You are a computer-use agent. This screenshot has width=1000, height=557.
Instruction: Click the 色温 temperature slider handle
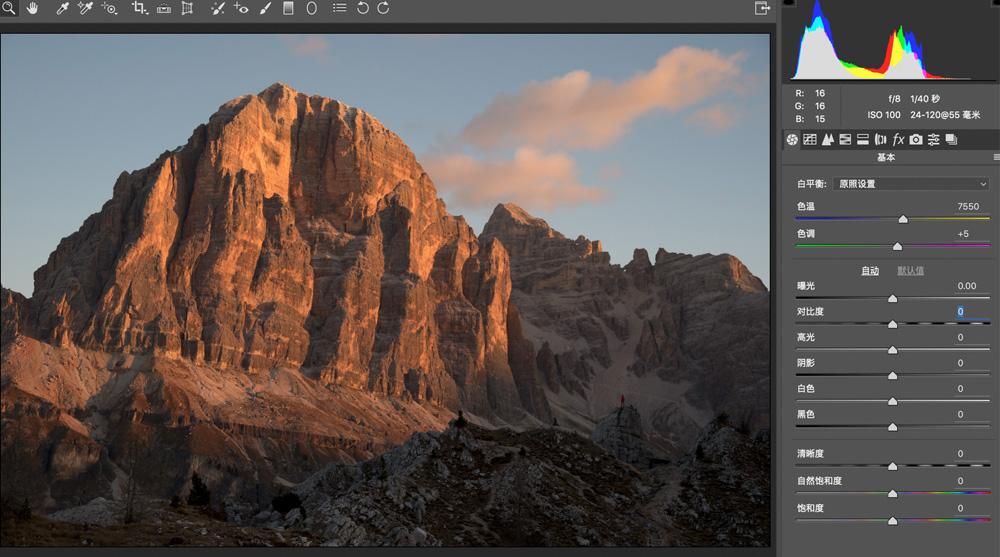point(903,219)
